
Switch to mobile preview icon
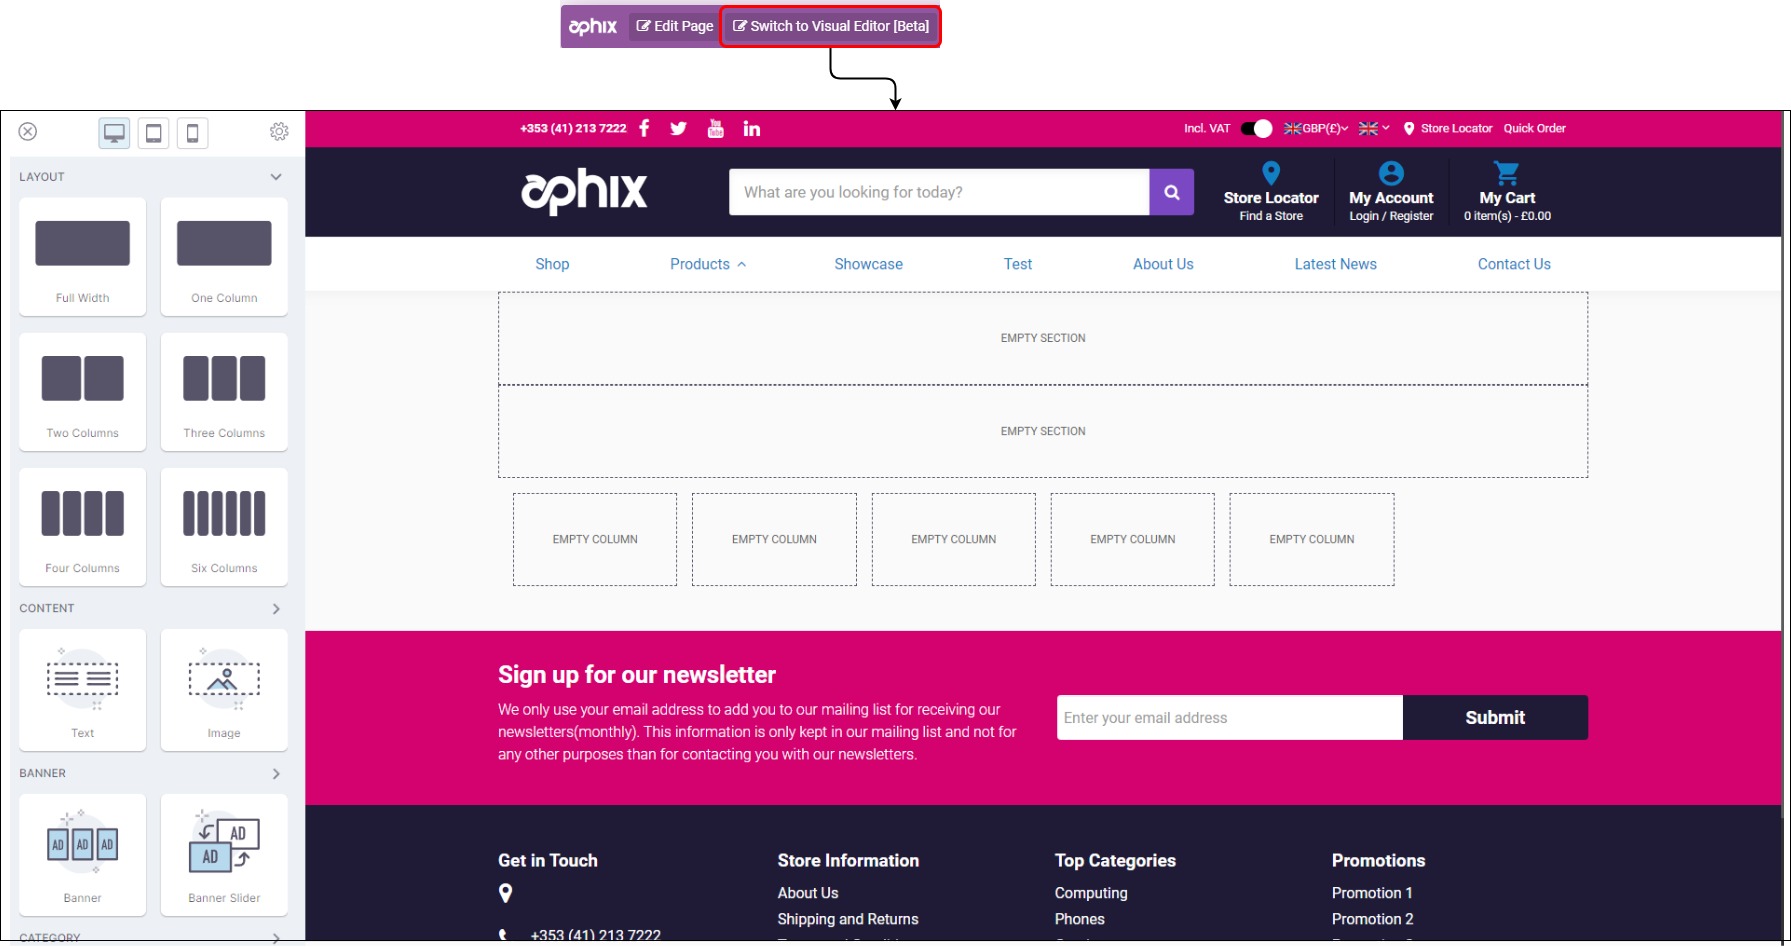(x=192, y=133)
